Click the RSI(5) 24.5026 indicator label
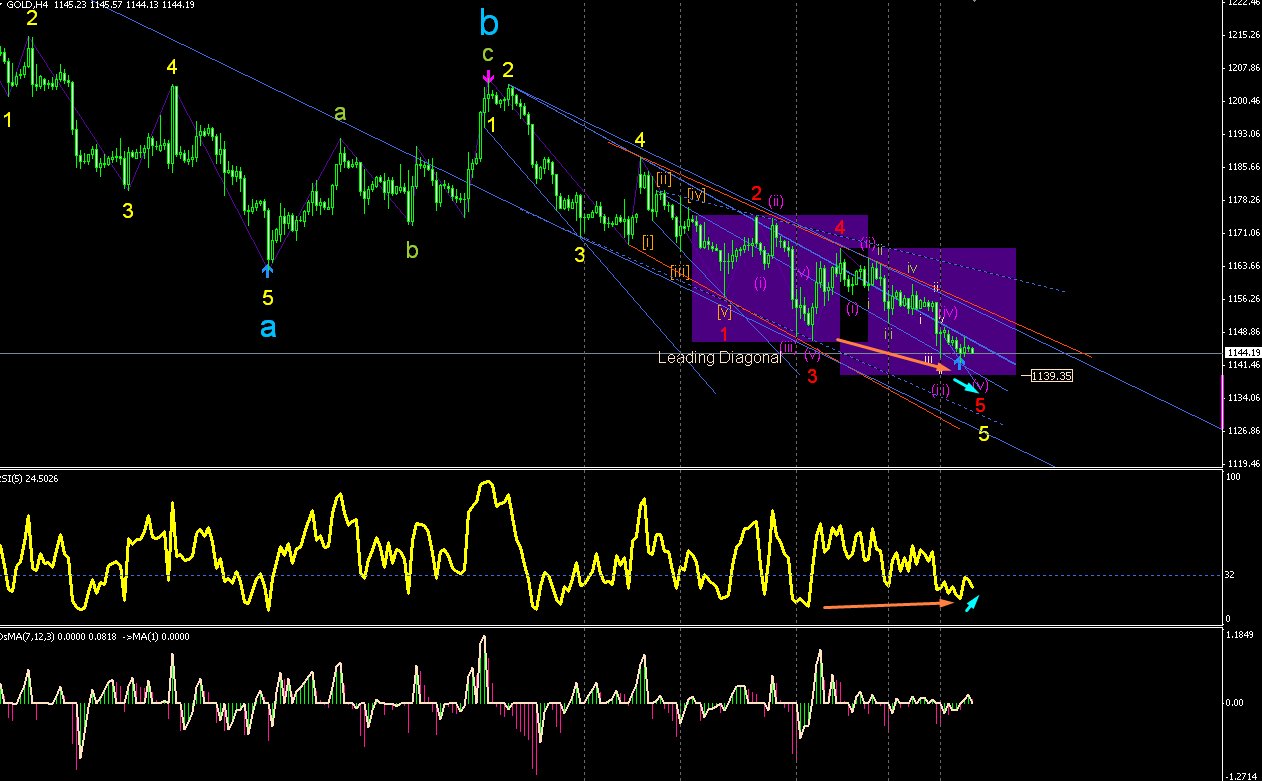Screen dimensions: 1262x781 click(x=30, y=477)
